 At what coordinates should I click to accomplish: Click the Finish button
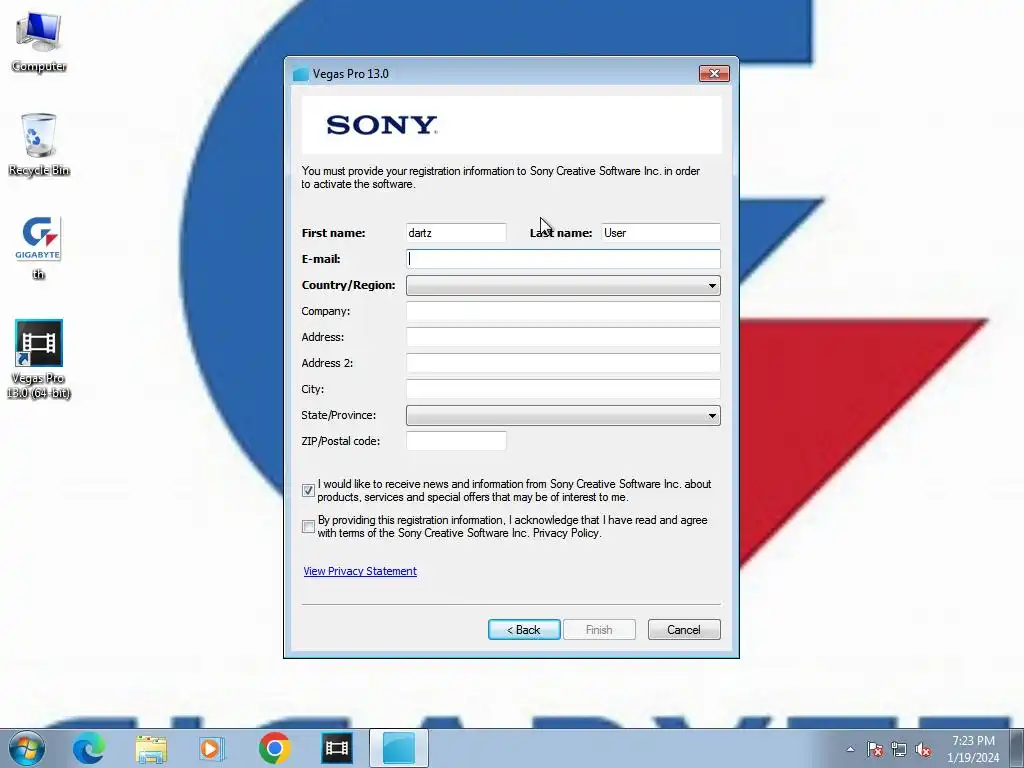(599, 630)
